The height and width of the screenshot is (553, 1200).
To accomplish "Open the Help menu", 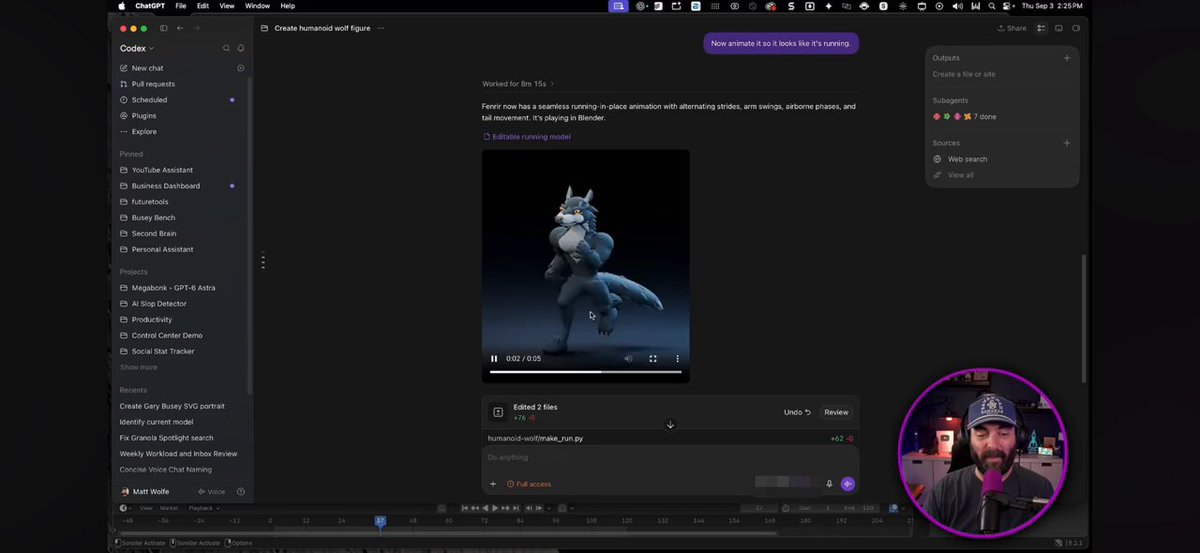I will (x=287, y=6).
